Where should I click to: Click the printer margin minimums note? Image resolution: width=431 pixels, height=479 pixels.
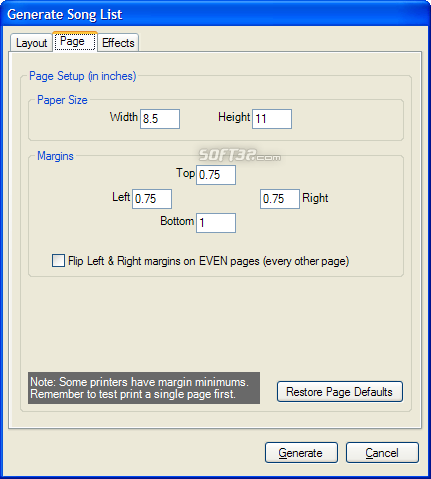[x=144, y=388]
